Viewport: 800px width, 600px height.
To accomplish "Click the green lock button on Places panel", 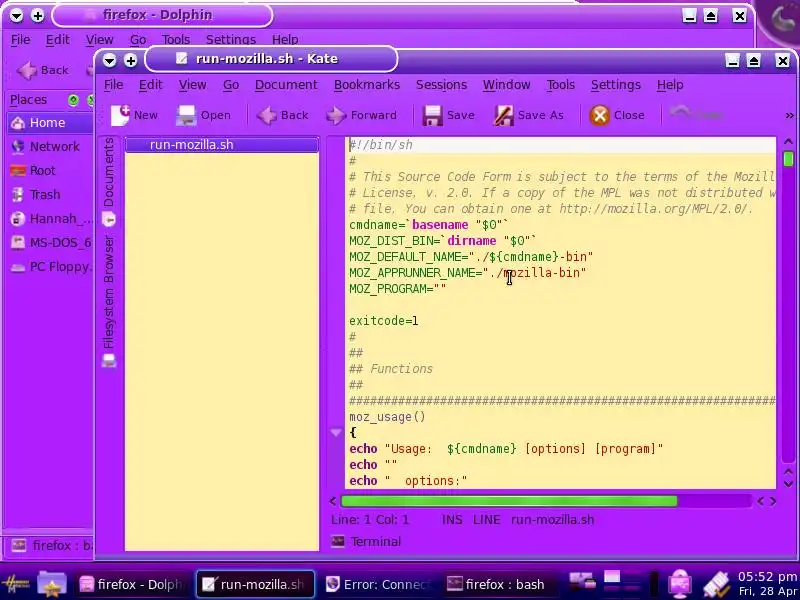I will coord(73,100).
